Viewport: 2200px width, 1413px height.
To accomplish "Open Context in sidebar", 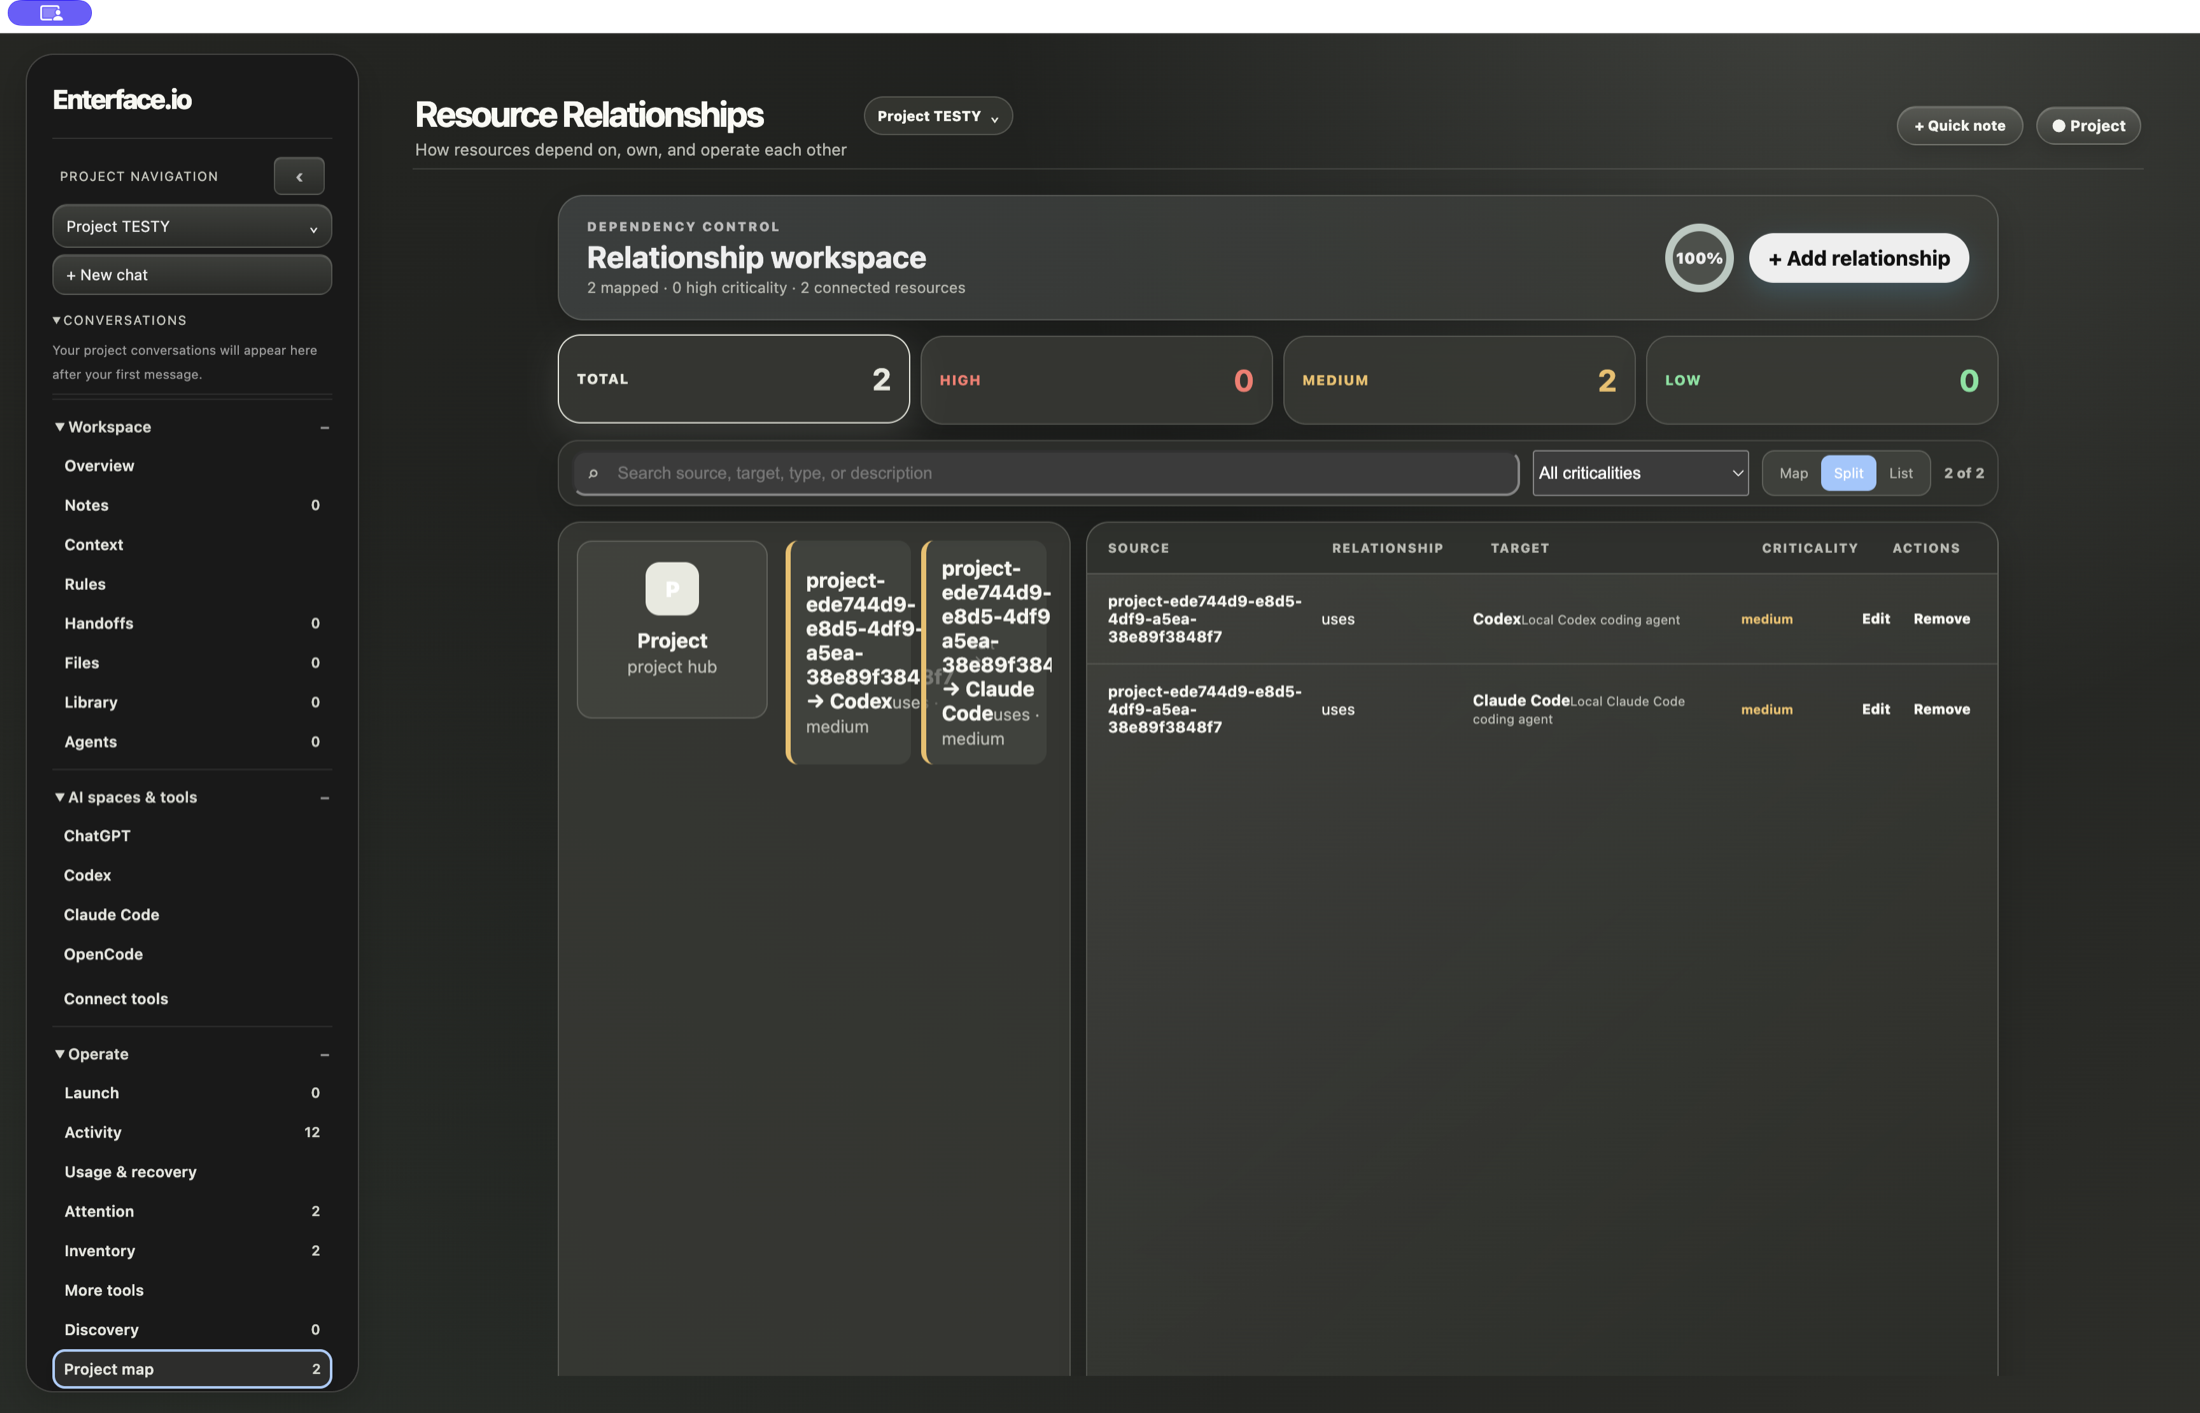I will point(192,545).
